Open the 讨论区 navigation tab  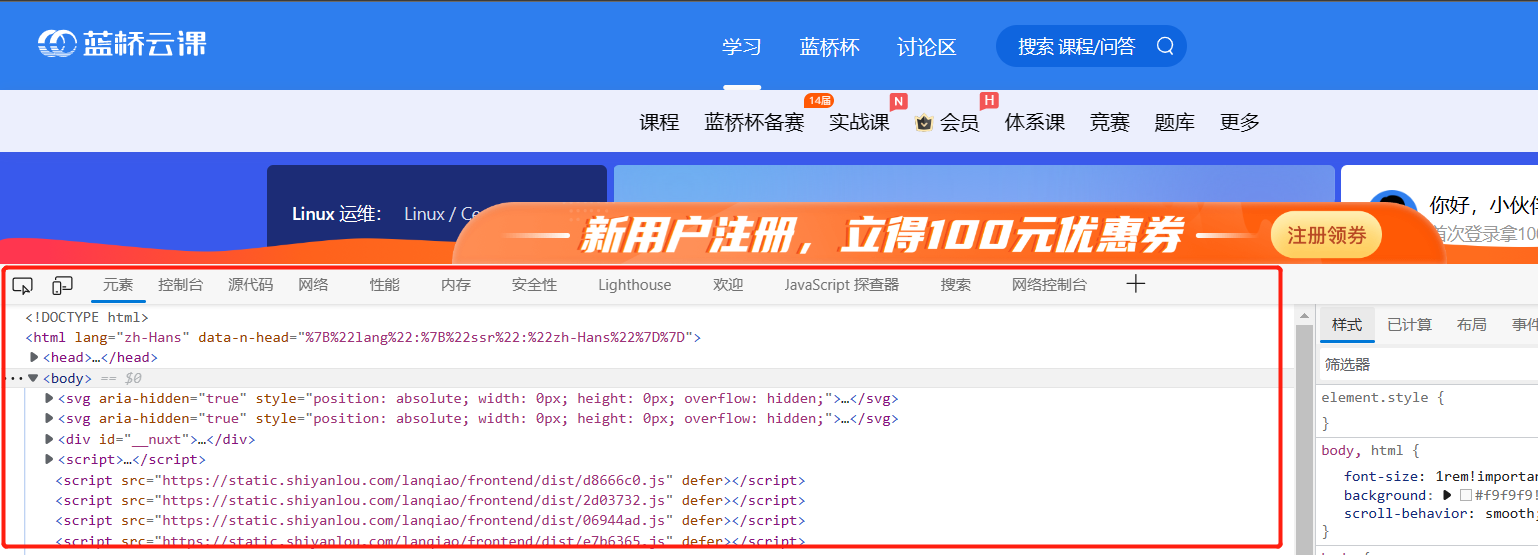tap(927, 46)
